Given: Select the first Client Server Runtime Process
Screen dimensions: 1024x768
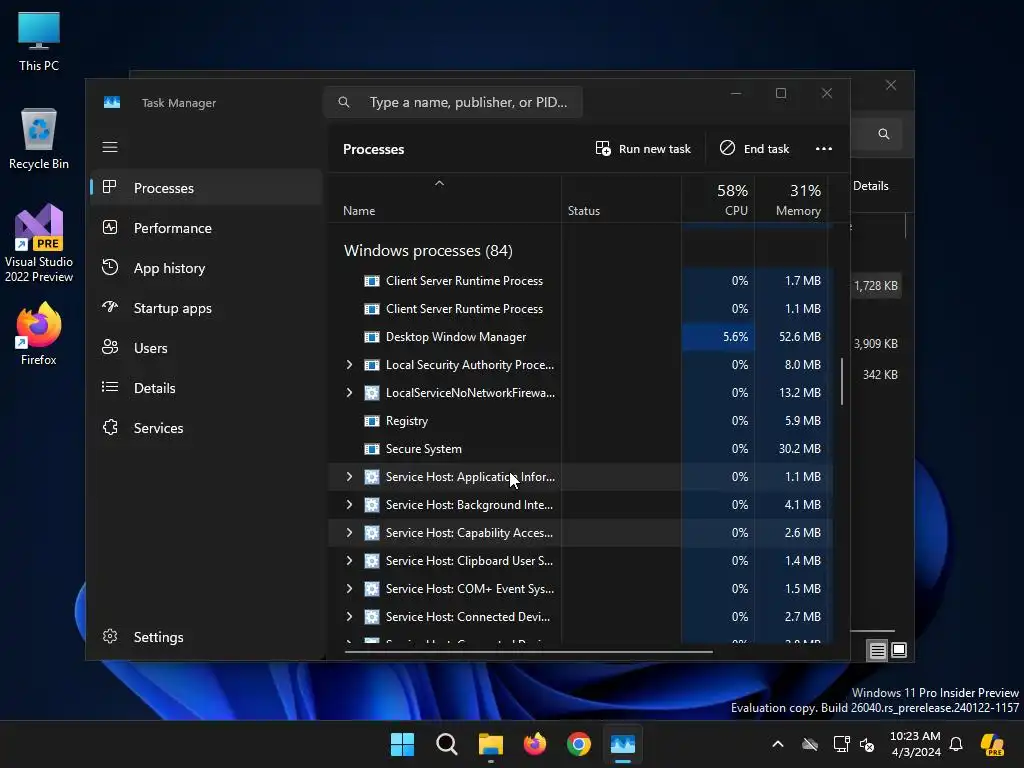Looking at the screenshot, I should (x=580, y=281).
